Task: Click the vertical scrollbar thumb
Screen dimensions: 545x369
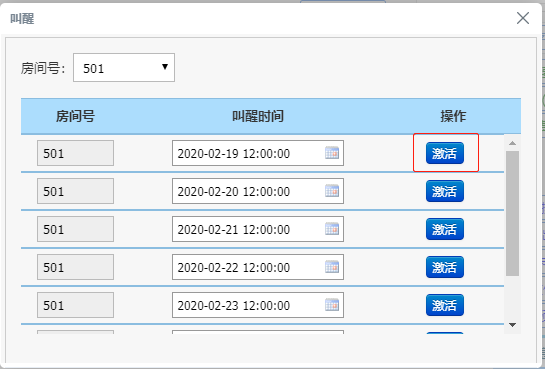Action: tap(512, 213)
